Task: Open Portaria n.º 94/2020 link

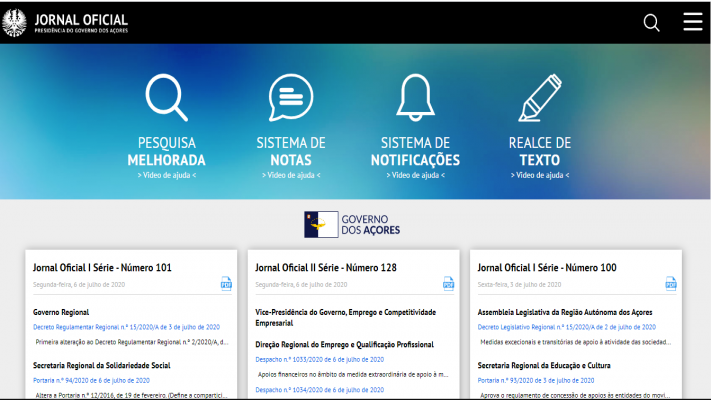Action: click(91, 380)
